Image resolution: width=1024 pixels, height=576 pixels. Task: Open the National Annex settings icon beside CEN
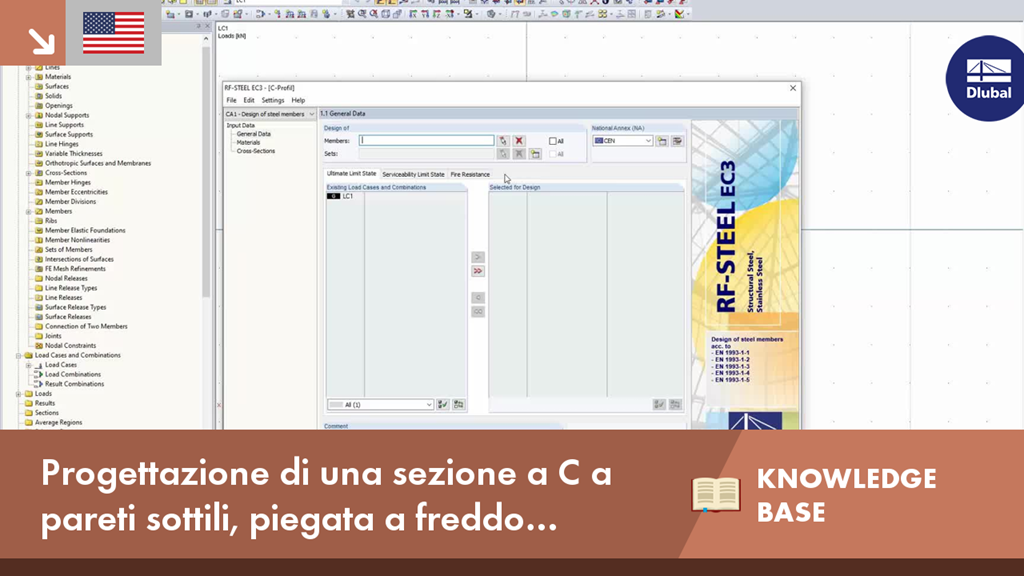point(663,141)
